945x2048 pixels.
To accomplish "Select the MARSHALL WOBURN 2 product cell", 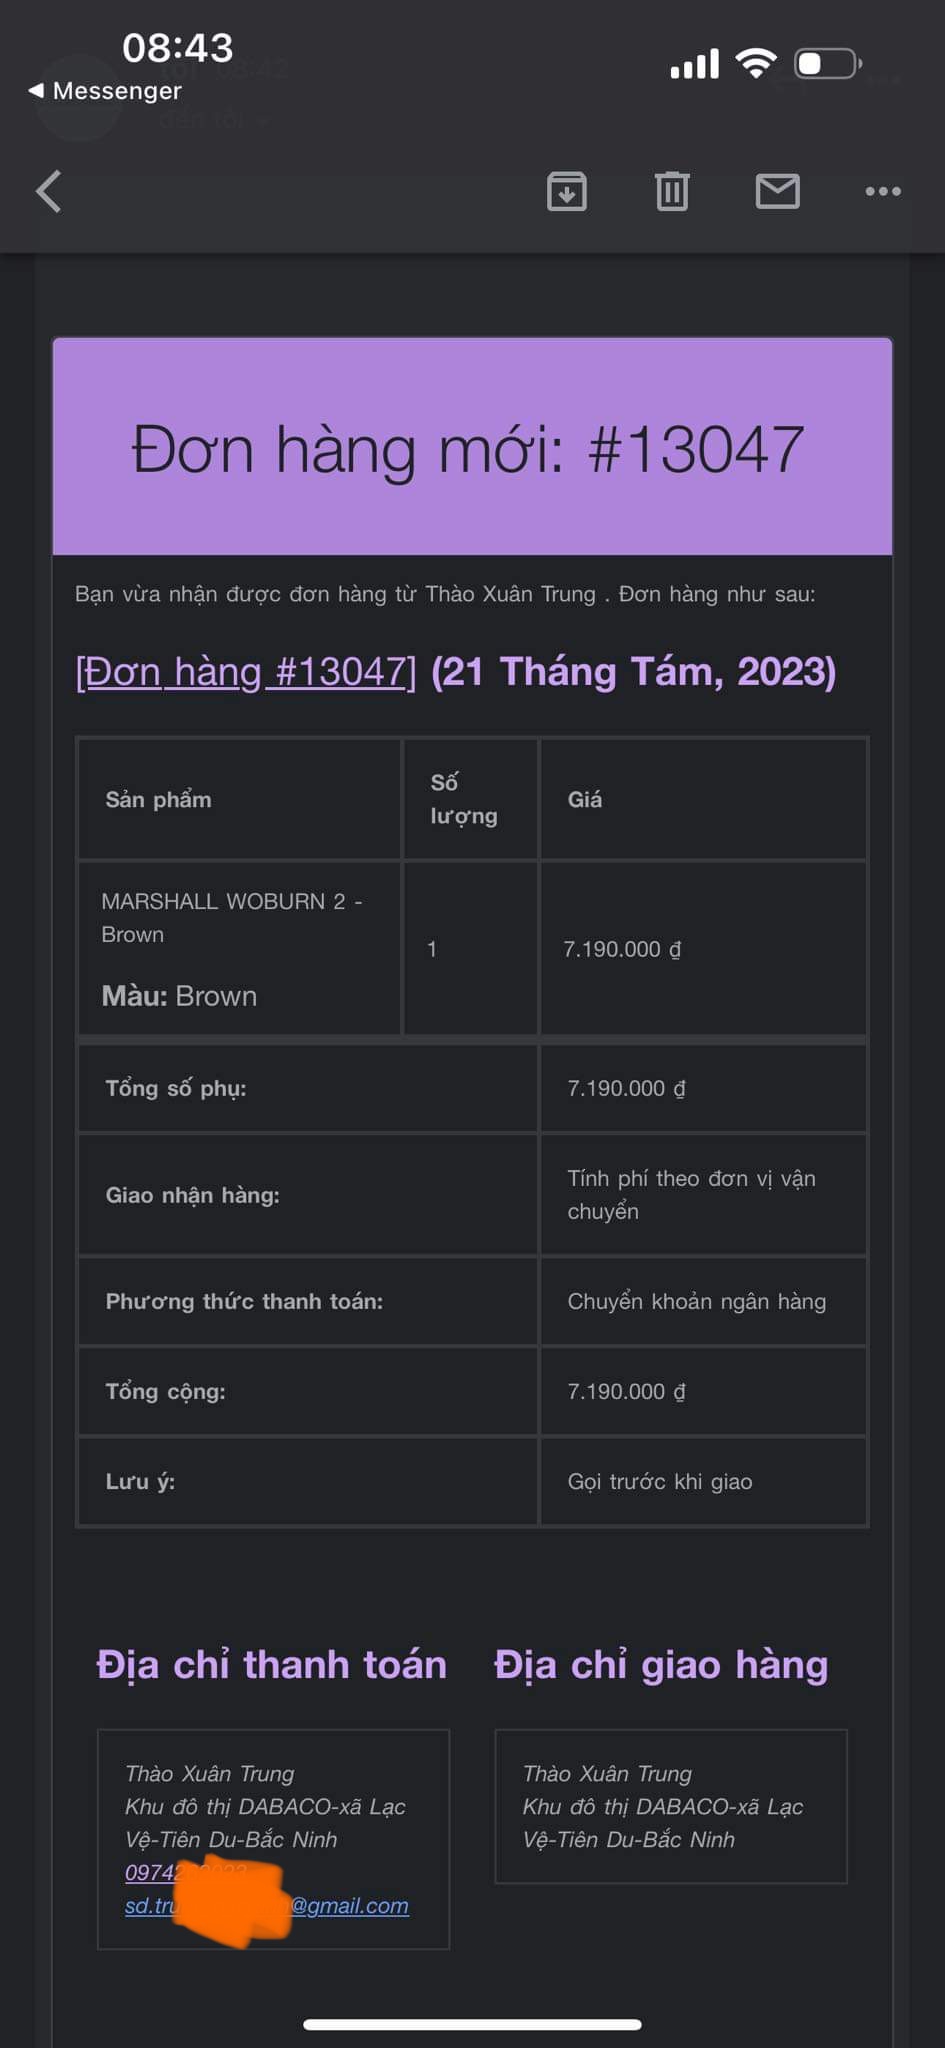I will click(x=240, y=948).
